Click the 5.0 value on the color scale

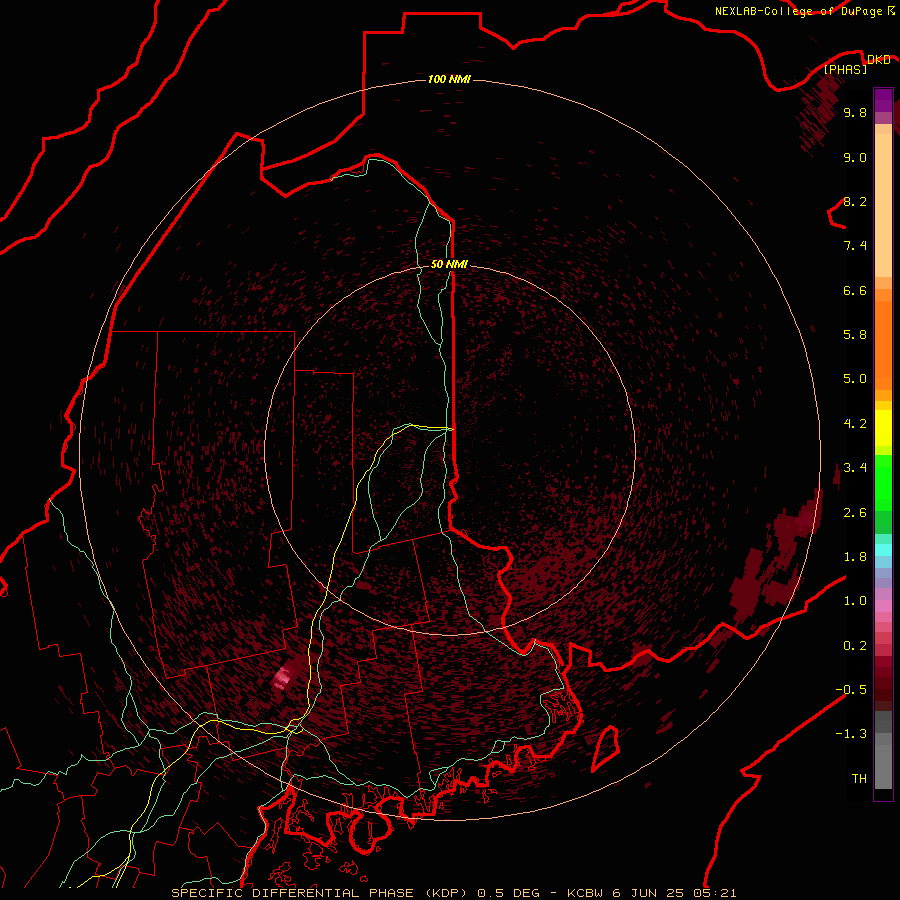point(855,379)
